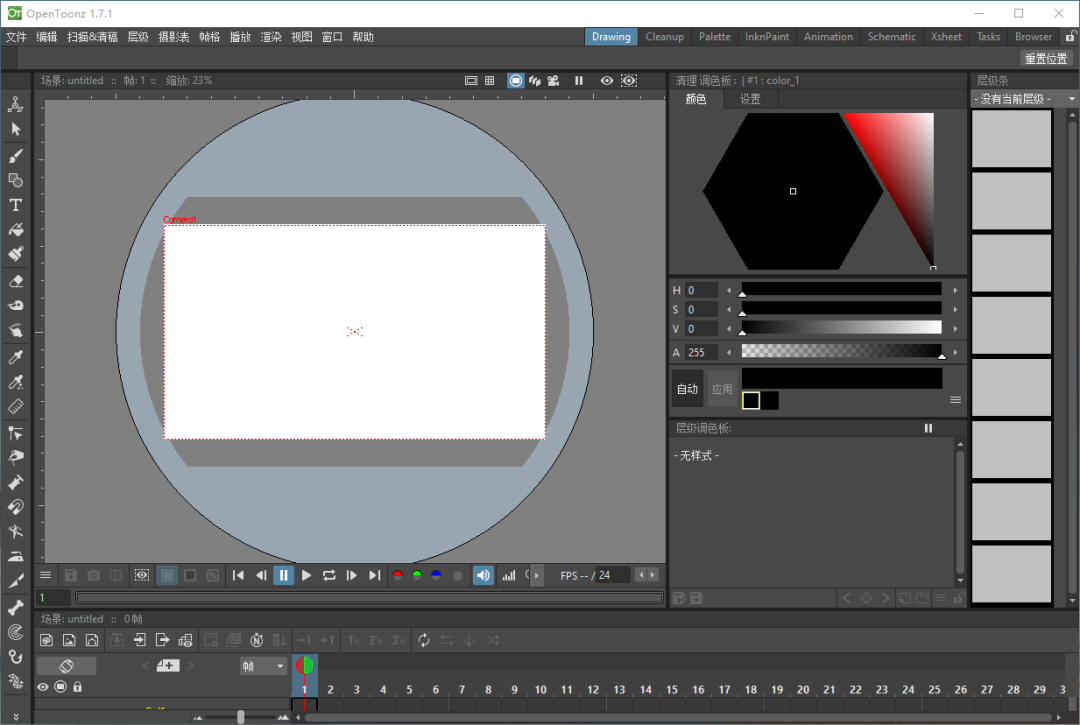Select the Control Point Editor tool
Image resolution: width=1080 pixels, height=725 pixels.
15,433
